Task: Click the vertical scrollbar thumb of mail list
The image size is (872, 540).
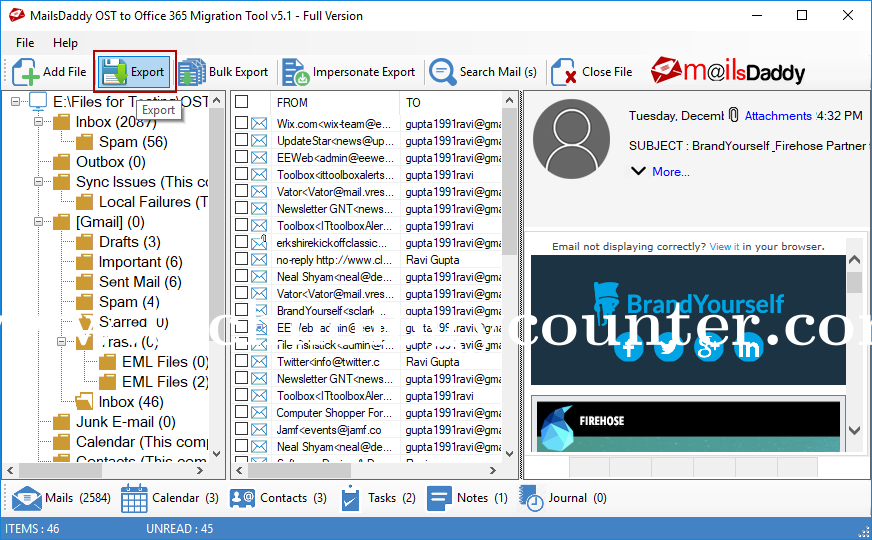Action: [508, 181]
